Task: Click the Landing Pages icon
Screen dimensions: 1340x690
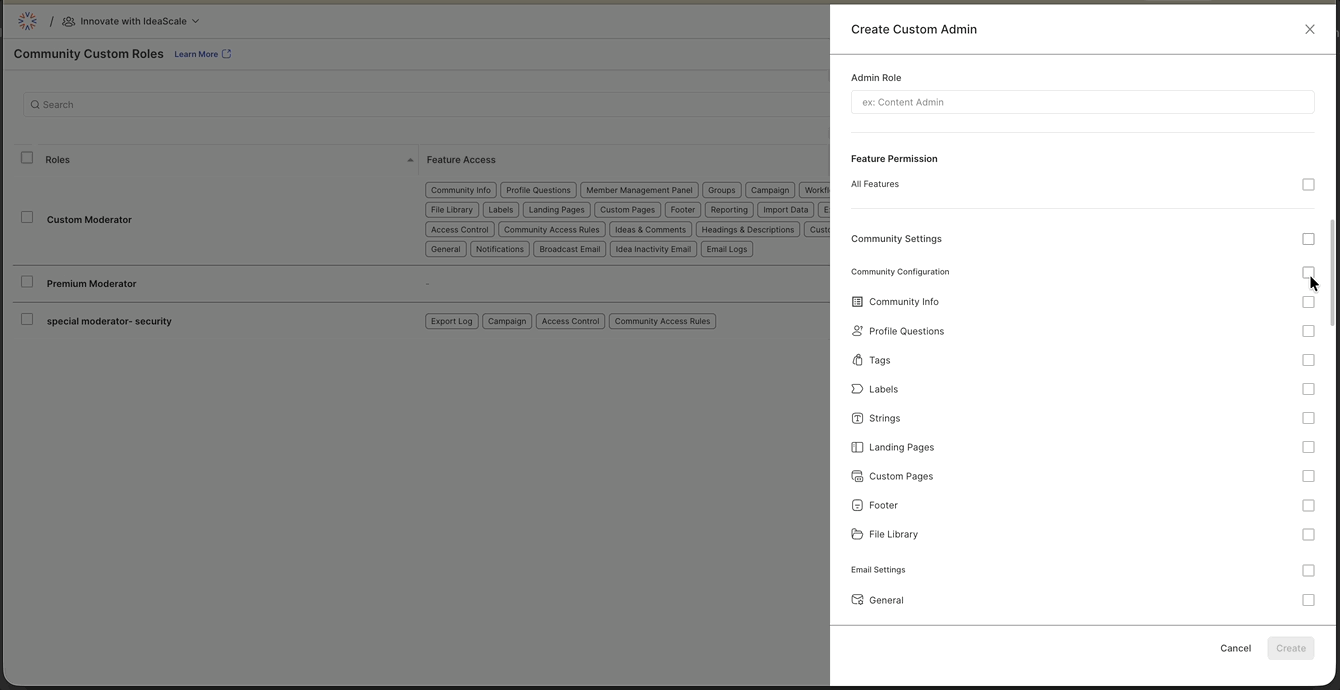Action: (857, 447)
